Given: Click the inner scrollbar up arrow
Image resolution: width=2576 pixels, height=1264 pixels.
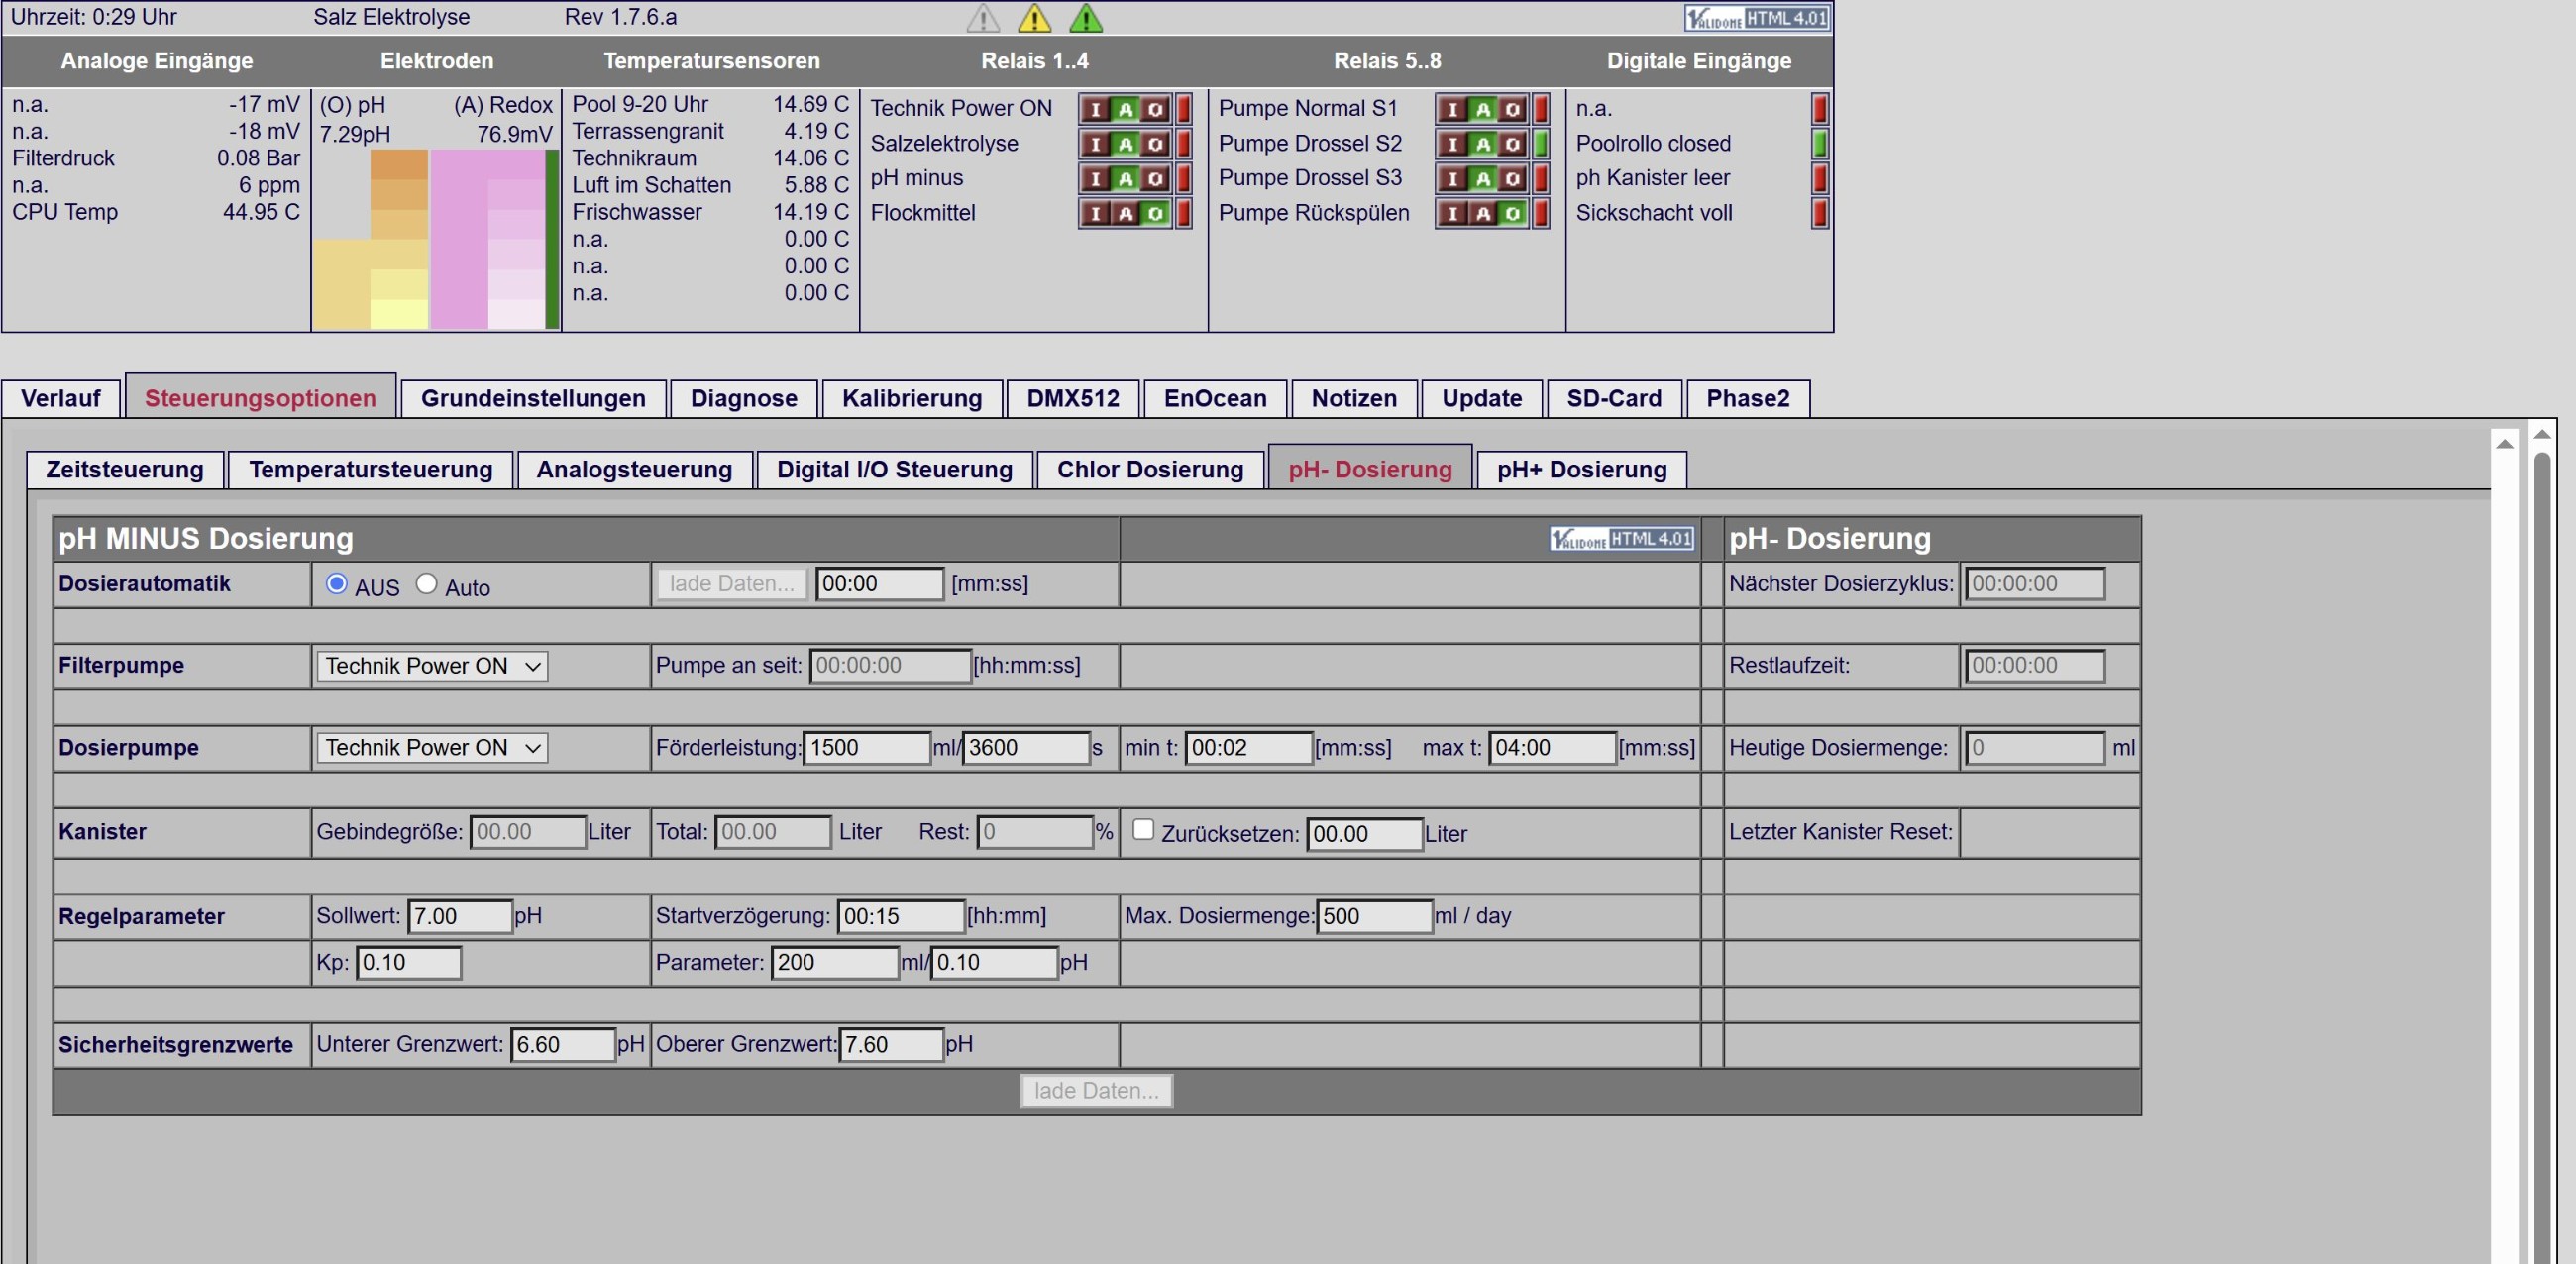Looking at the screenshot, I should click(2504, 444).
